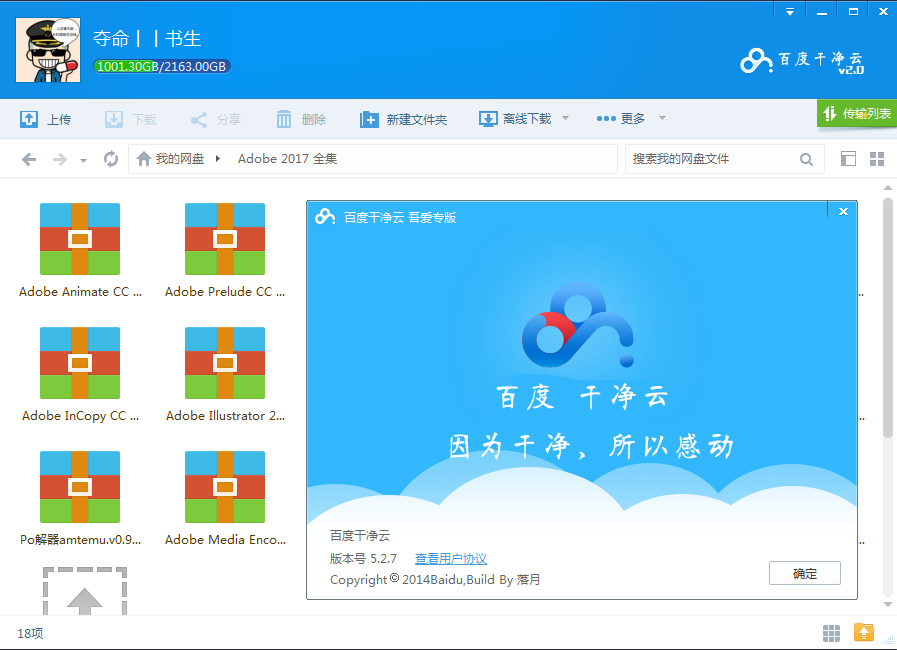Open the title bar dropdown menu arrow
Screen dimensions: 897x650
click(x=790, y=11)
